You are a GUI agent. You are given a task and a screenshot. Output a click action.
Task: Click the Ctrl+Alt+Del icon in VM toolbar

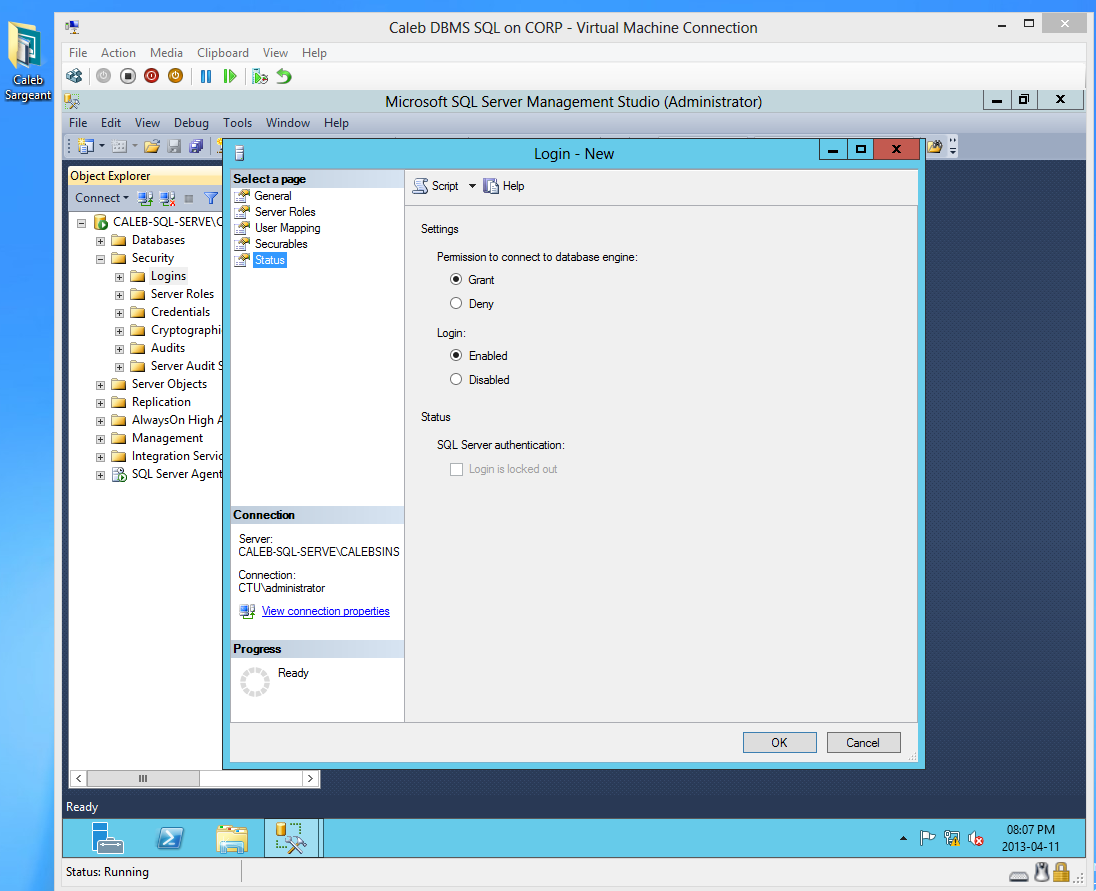pyautogui.click(x=73, y=76)
